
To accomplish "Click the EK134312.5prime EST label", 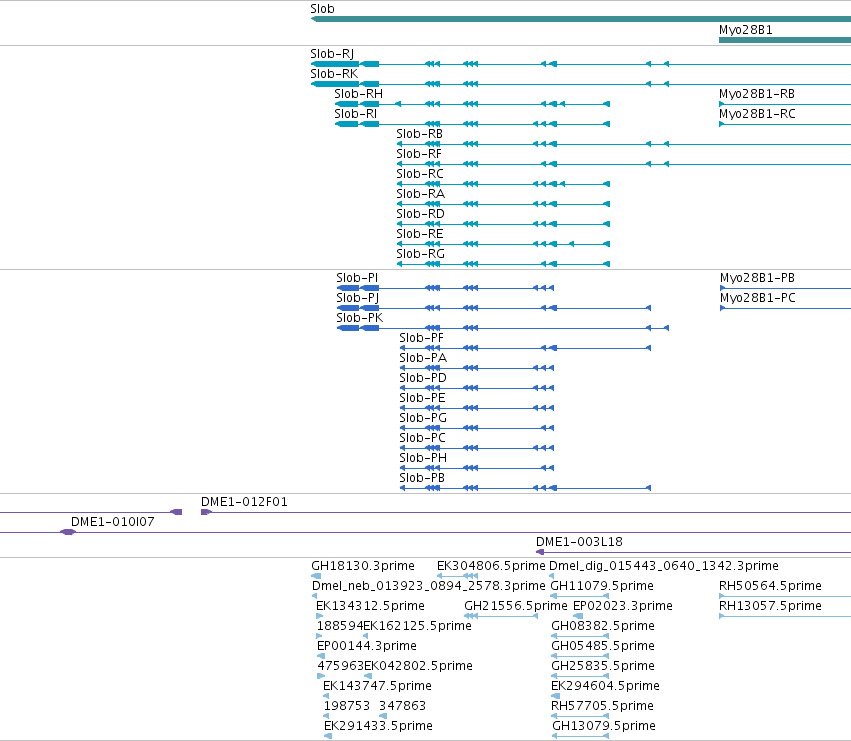I will coord(370,606).
